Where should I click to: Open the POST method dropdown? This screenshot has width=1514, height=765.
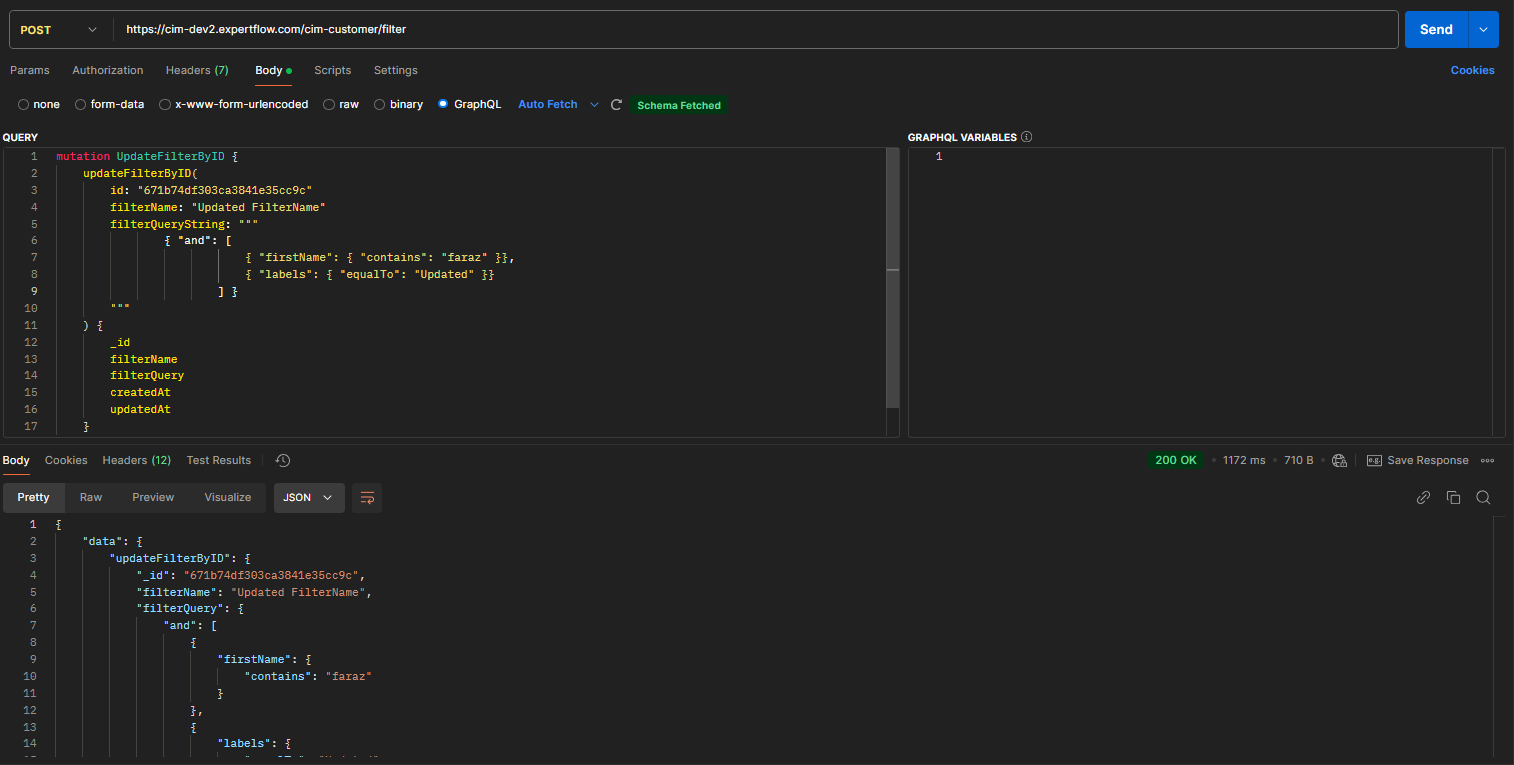(x=59, y=30)
